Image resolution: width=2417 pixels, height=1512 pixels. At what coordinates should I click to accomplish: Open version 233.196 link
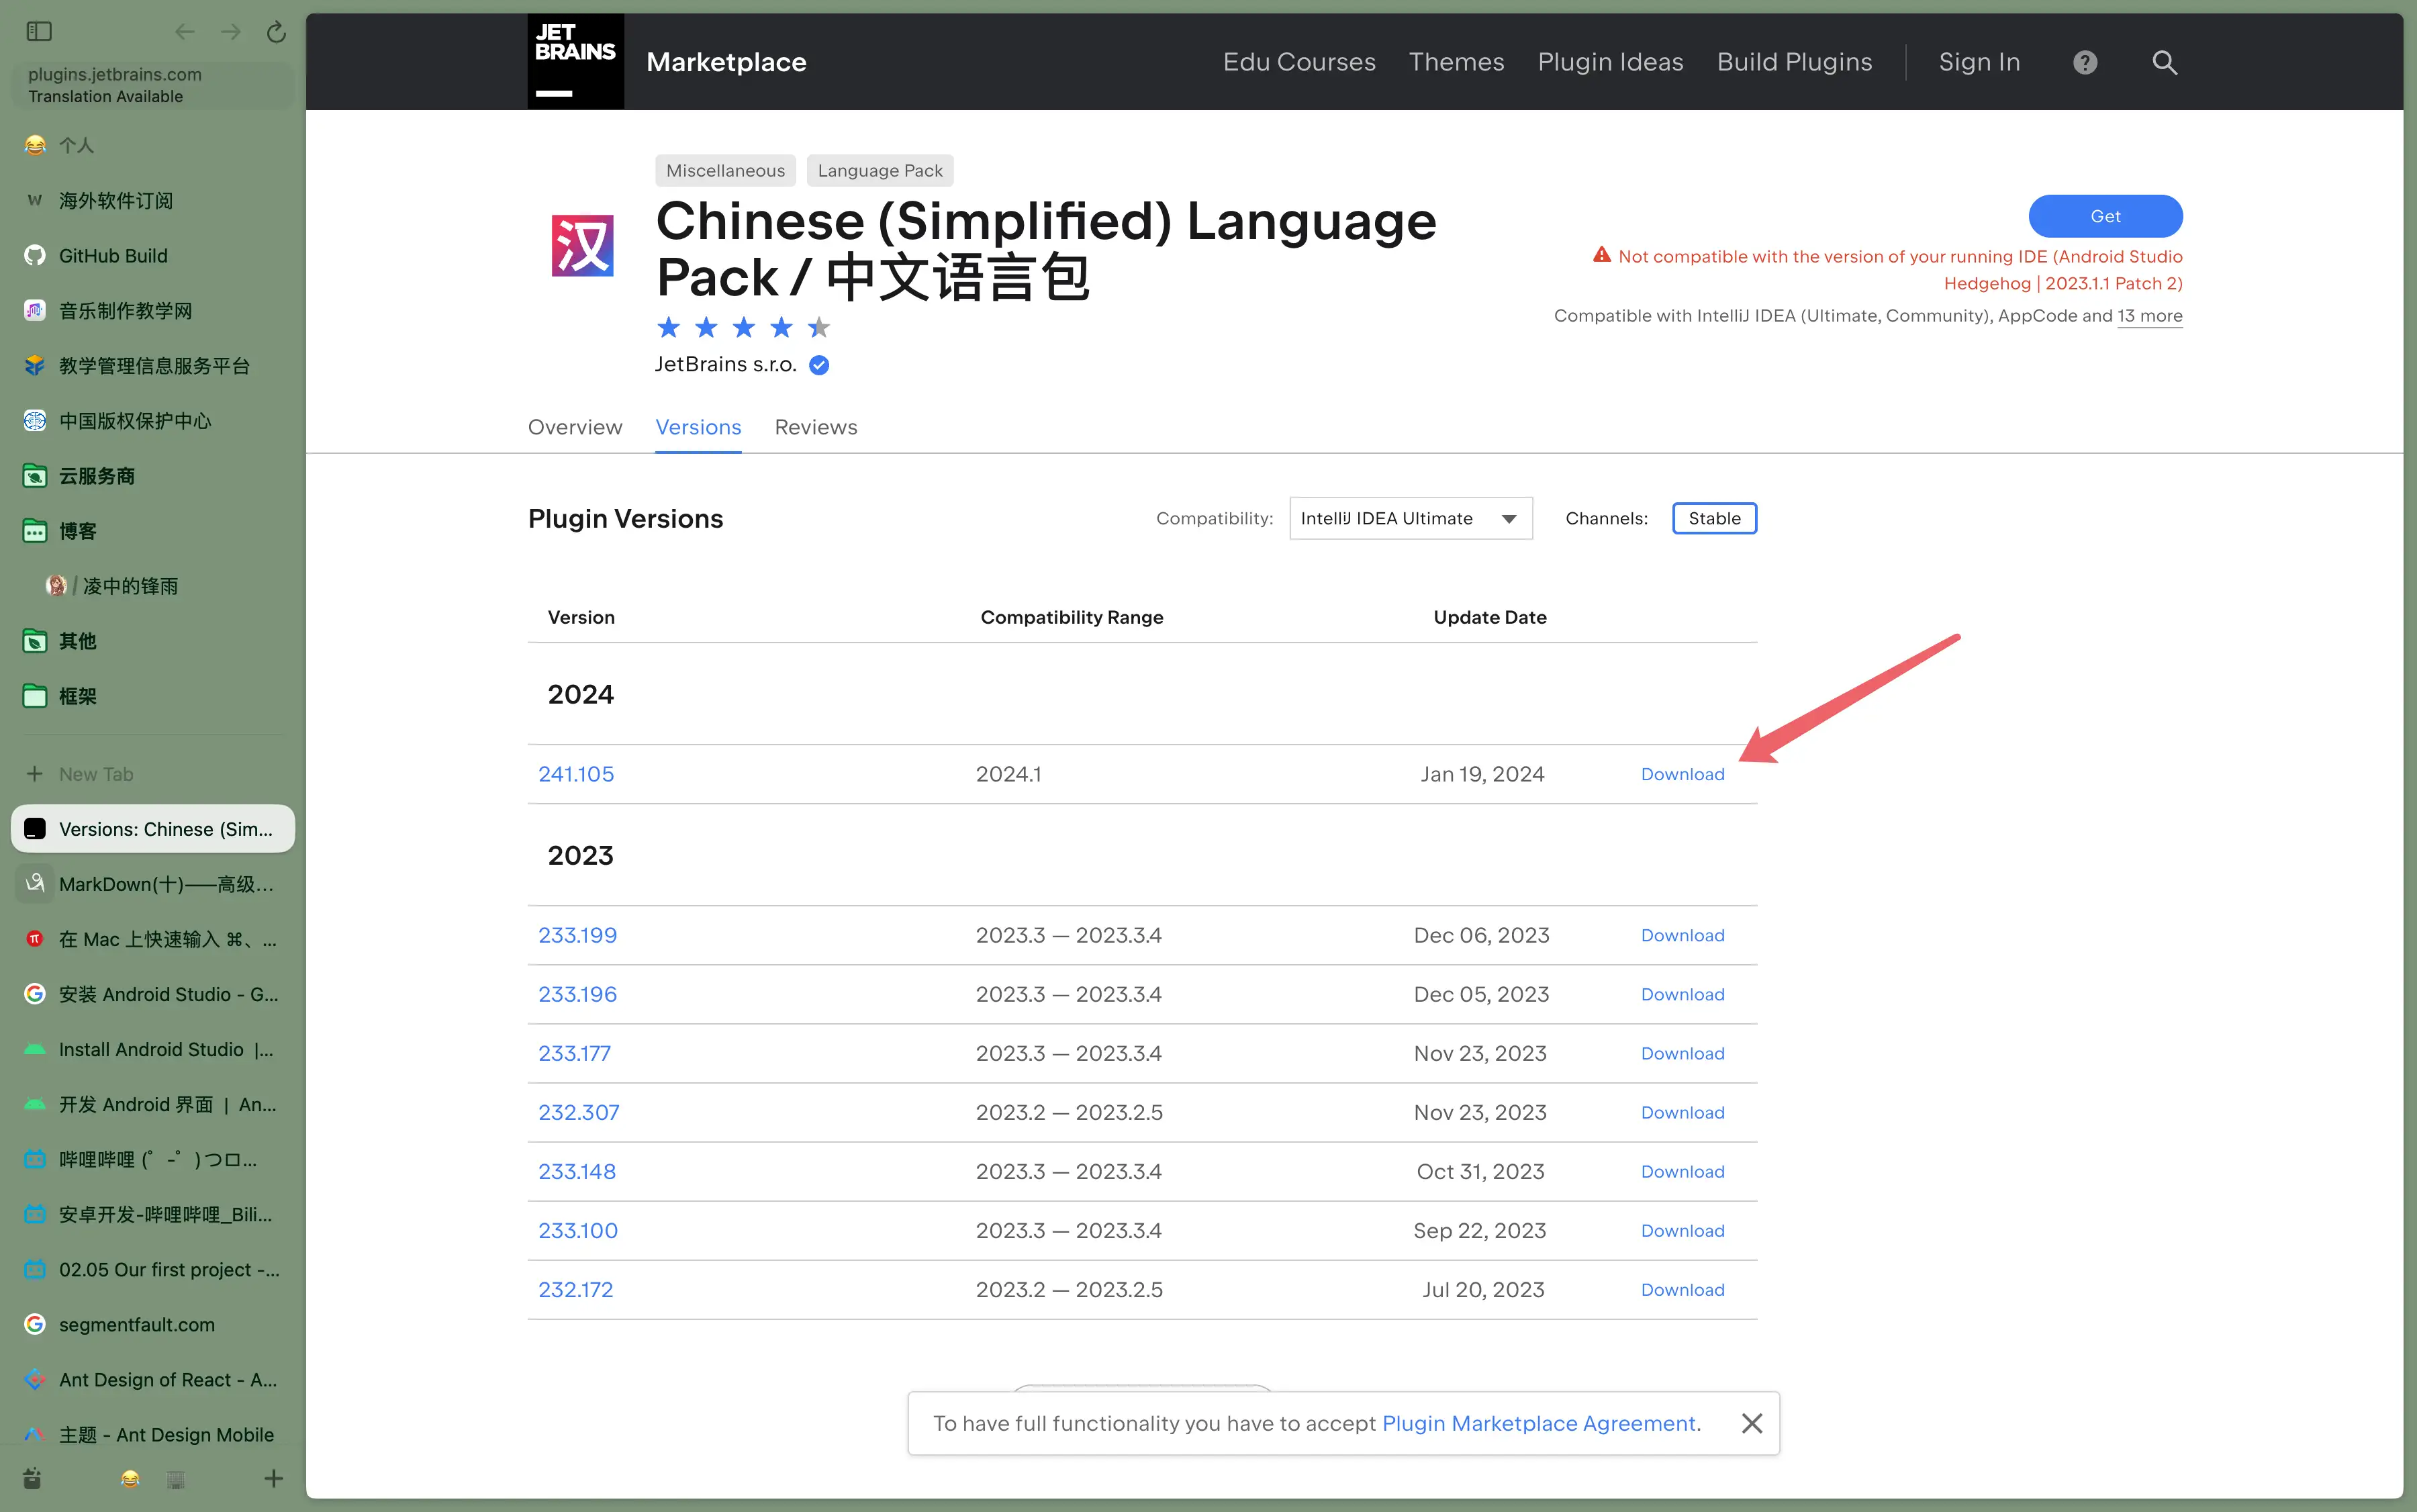577,994
